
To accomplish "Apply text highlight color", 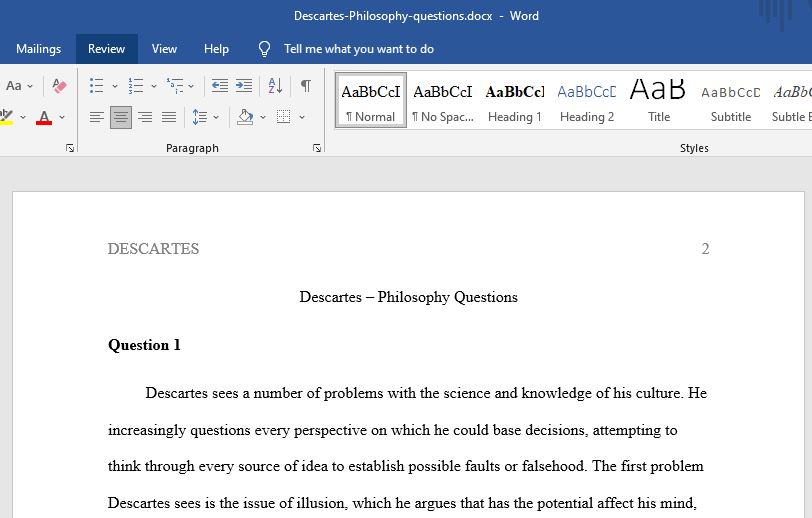I will pos(6,117).
